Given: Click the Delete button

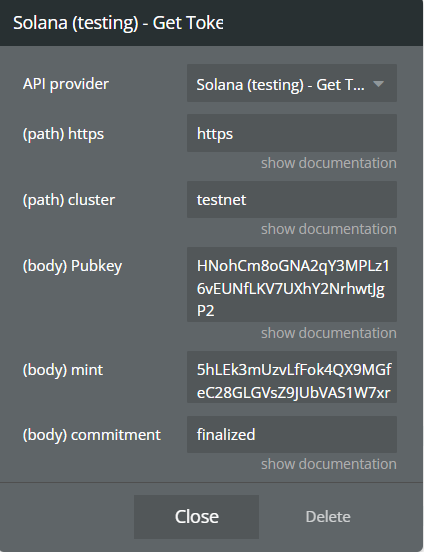Looking at the screenshot, I should pos(328,517).
